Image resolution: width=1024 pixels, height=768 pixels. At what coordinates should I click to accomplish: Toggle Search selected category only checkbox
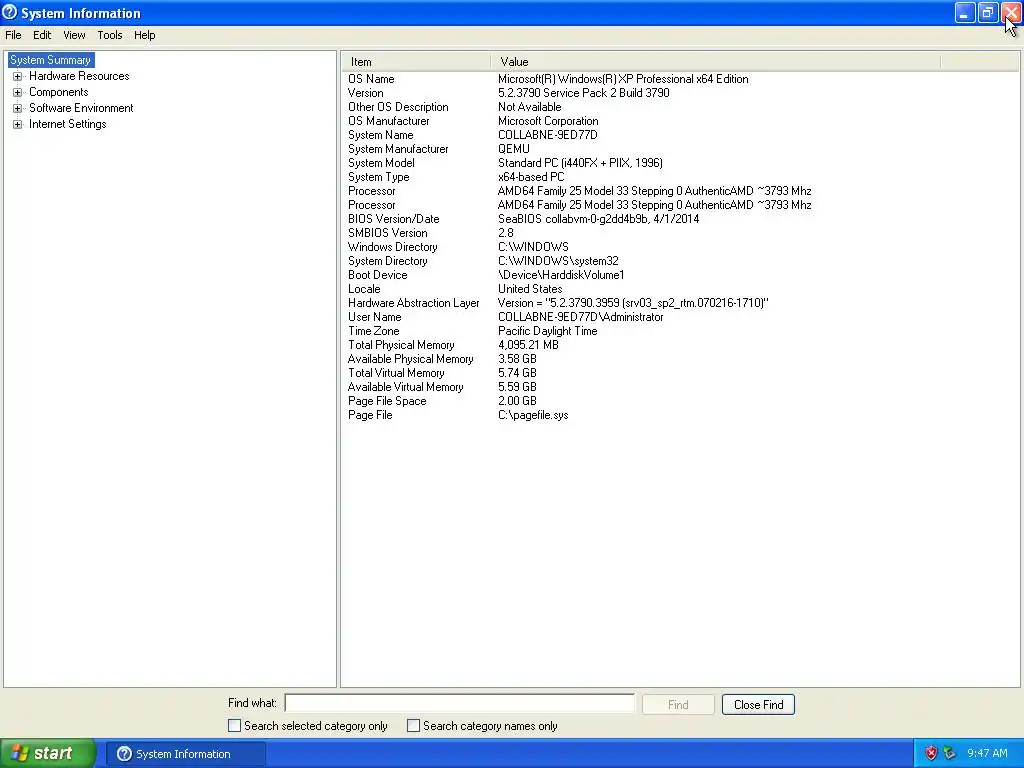(x=234, y=726)
